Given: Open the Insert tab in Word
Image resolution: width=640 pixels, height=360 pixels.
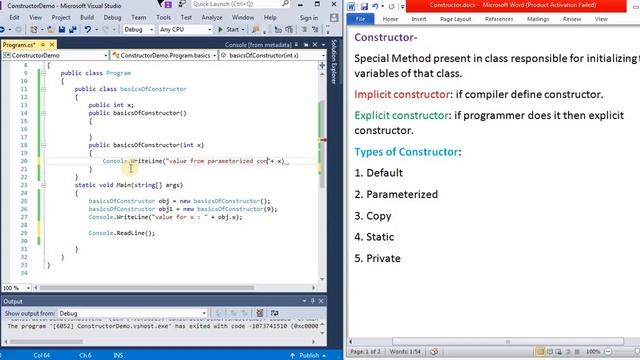Looking at the screenshot, I should [x=419, y=19].
